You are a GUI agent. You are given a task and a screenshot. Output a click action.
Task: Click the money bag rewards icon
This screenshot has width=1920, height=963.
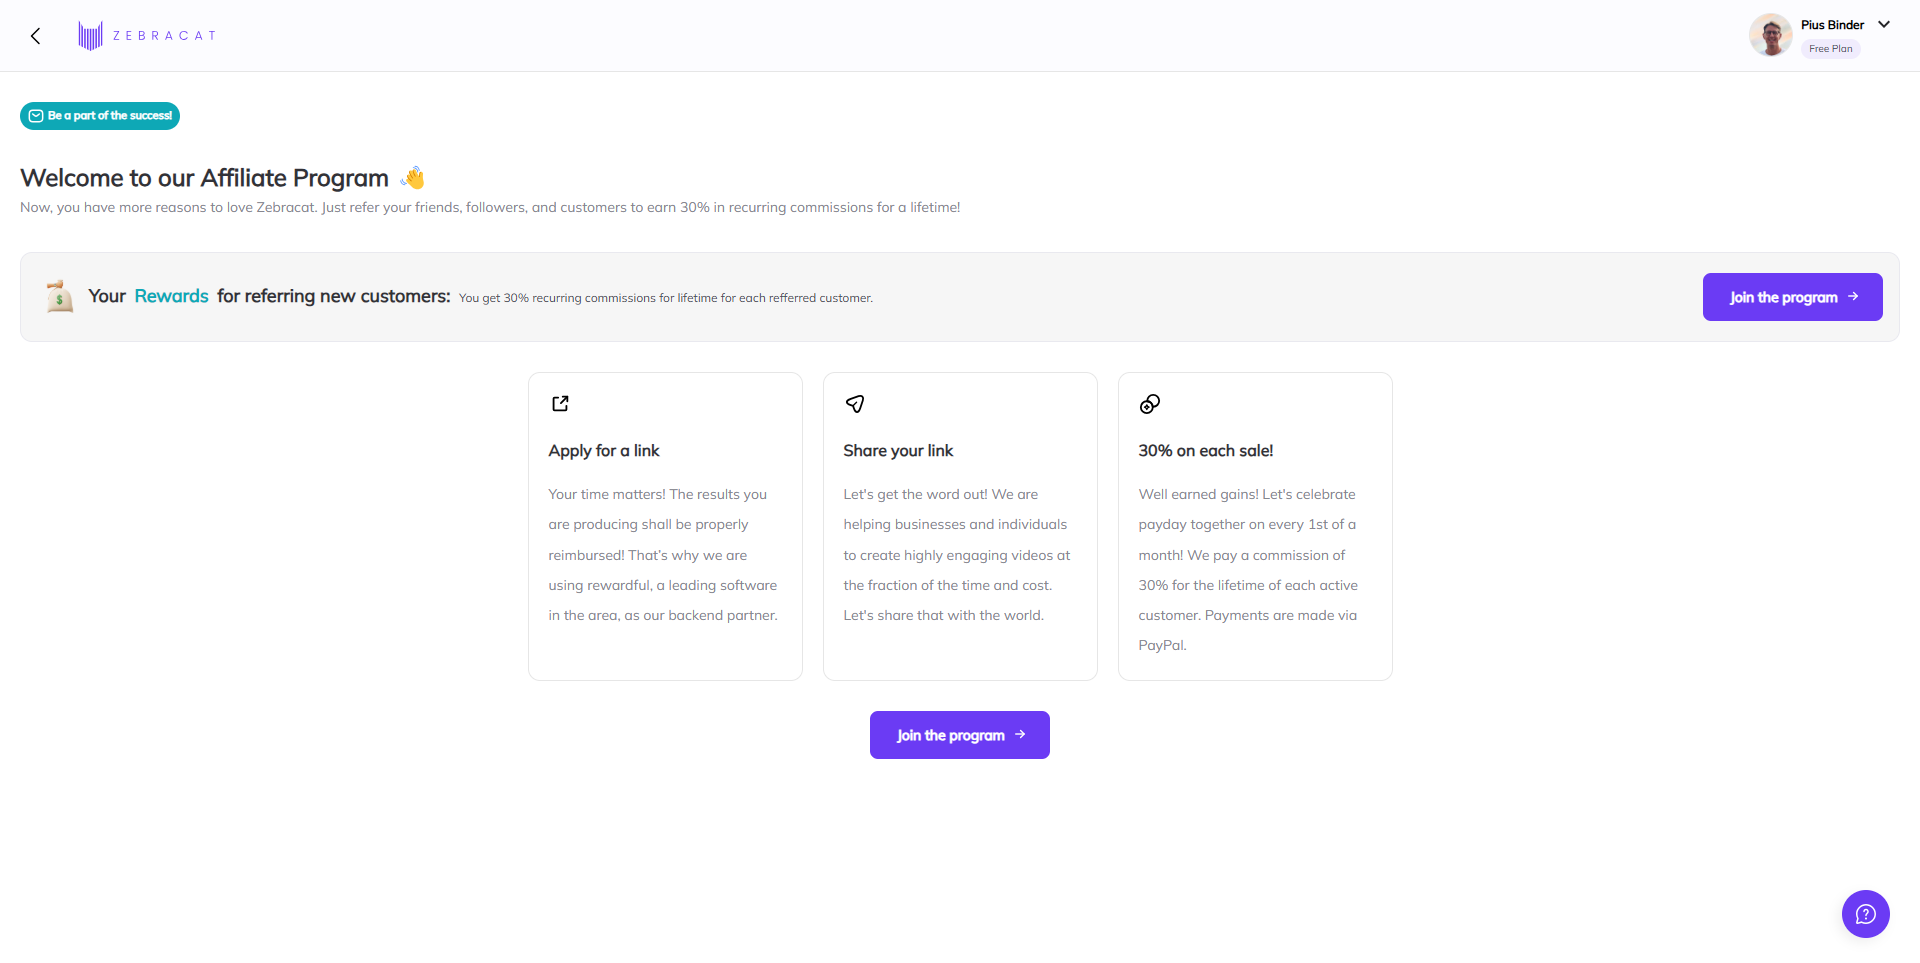coord(60,297)
